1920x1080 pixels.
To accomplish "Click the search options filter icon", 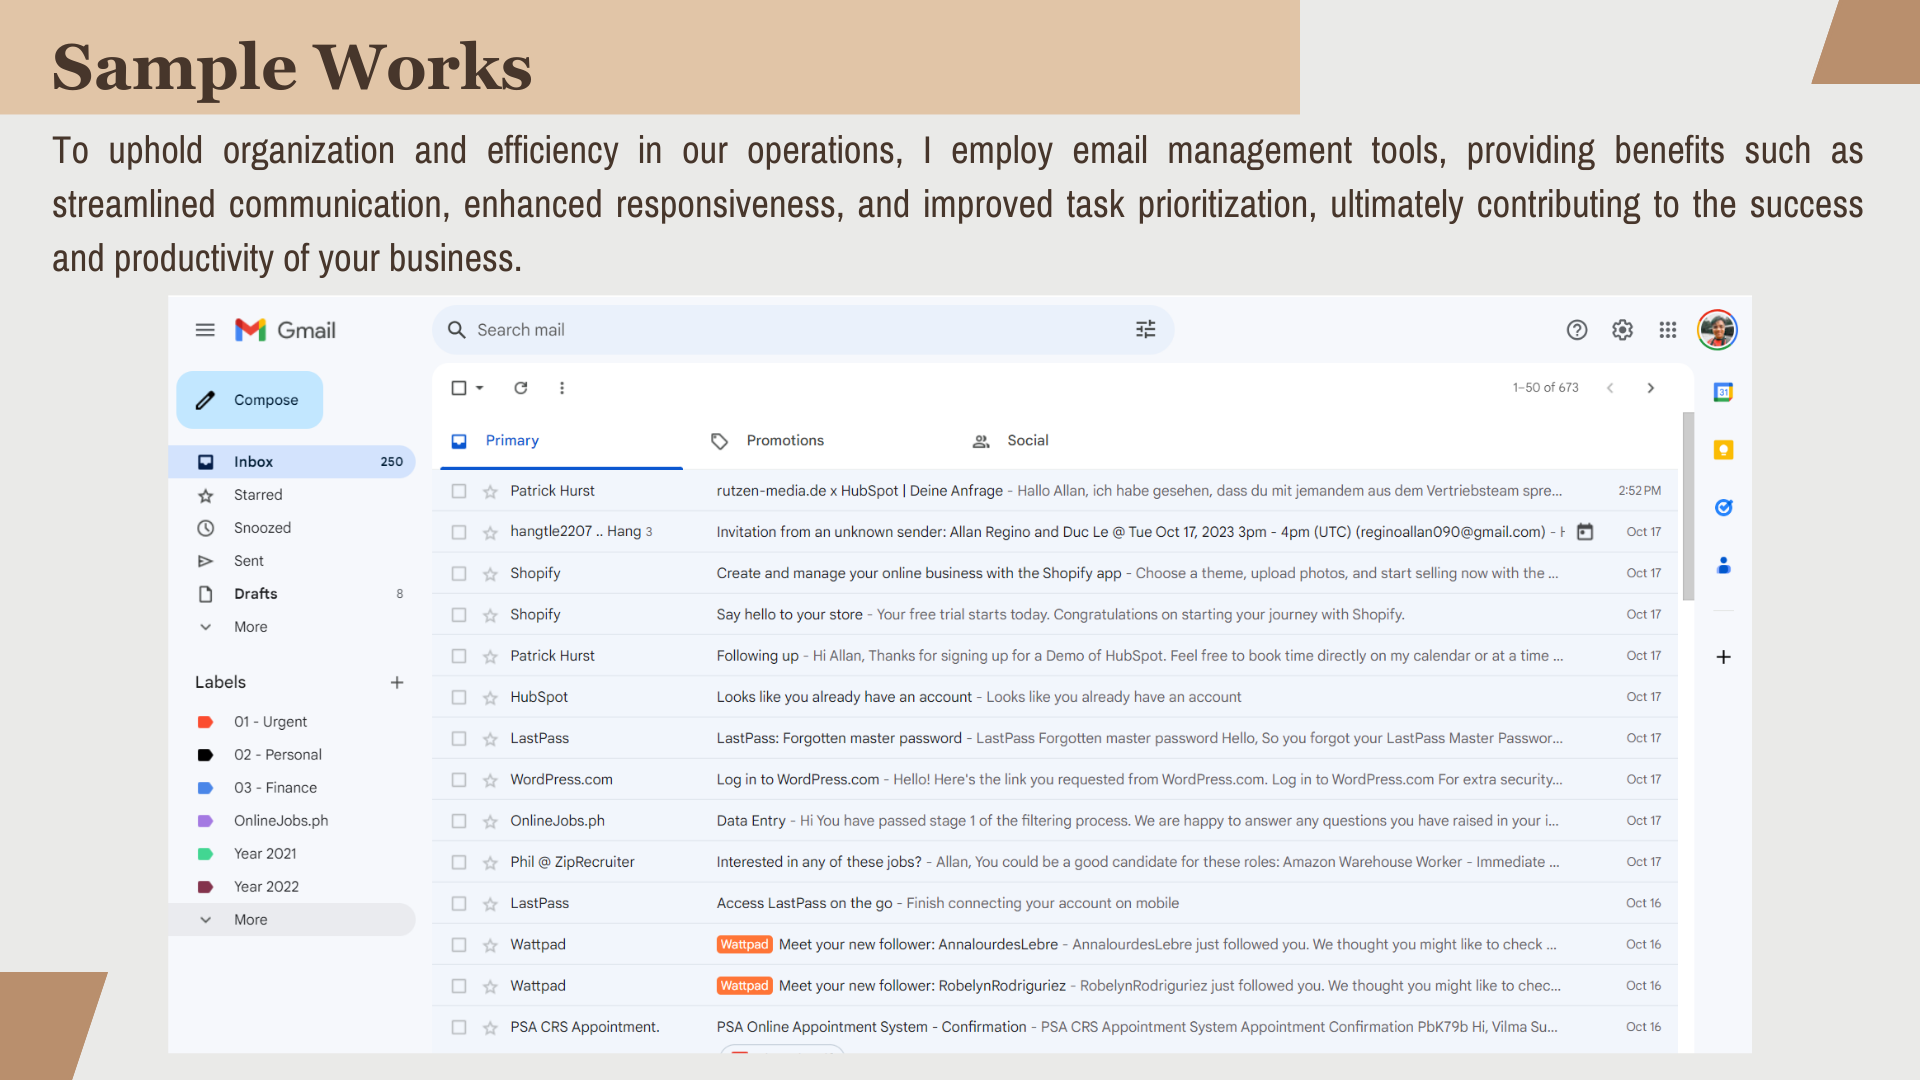I will pos(1146,330).
